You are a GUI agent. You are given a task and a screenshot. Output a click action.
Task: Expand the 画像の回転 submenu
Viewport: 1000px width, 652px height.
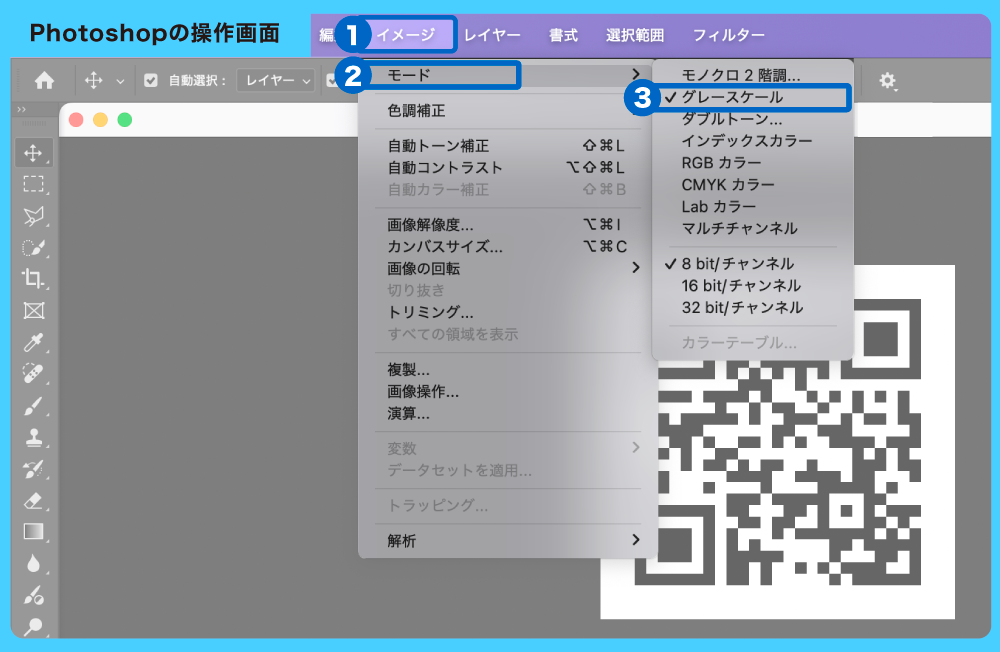(506, 269)
